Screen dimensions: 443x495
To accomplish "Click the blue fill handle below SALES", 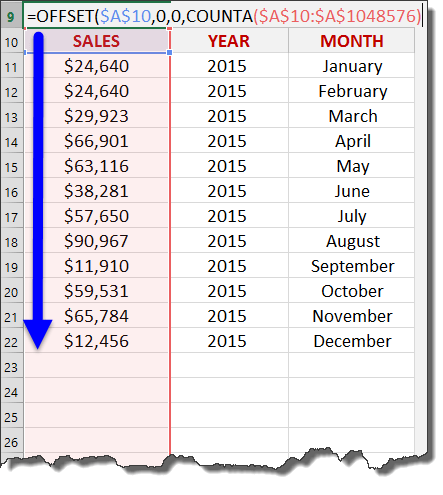I will [170, 53].
